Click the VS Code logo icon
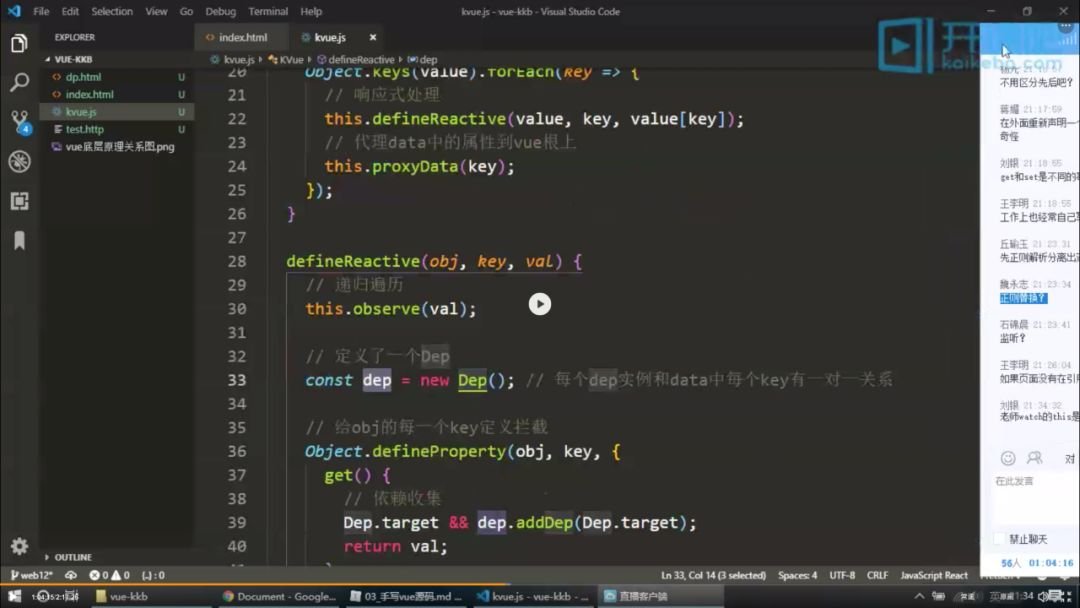The width and height of the screenshot is (1080, 608). click(x=14, y=11)
